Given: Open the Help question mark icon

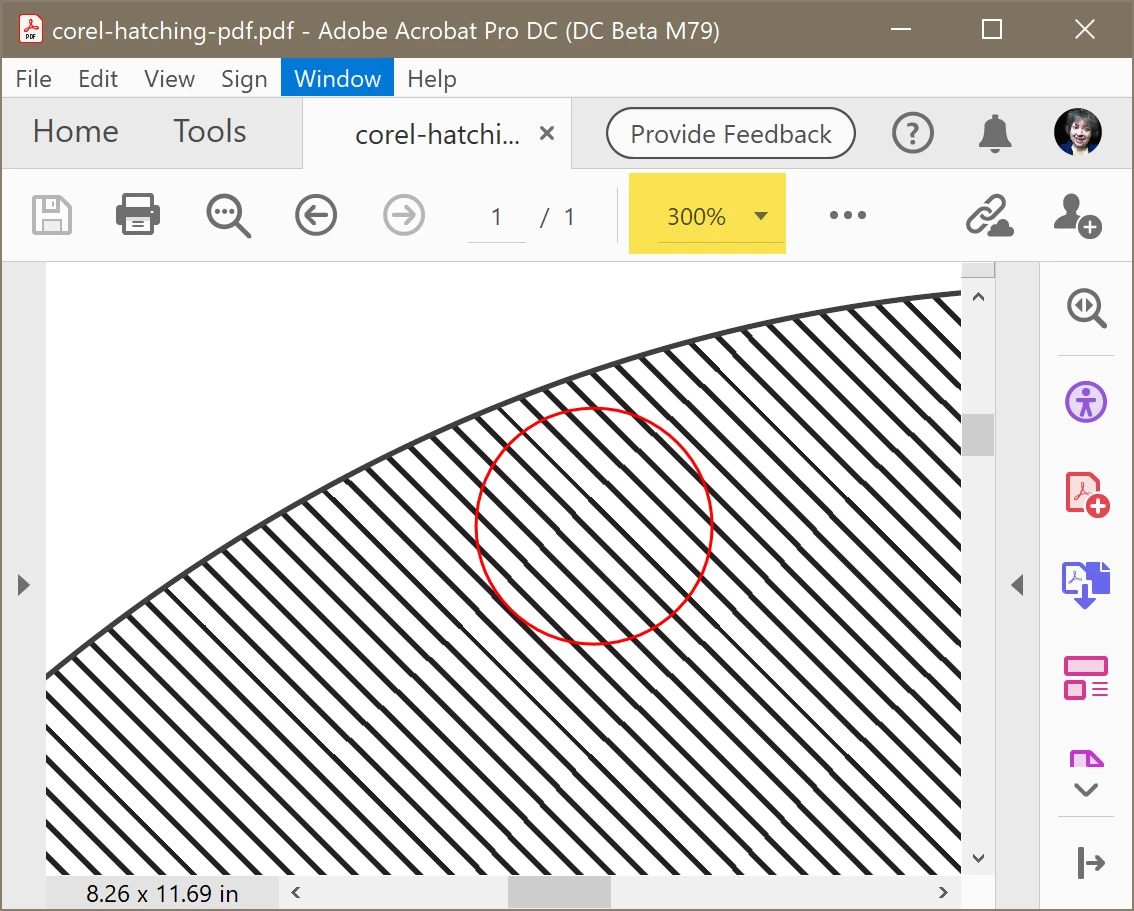Looking at the screenshot, I should coord(913,133).
